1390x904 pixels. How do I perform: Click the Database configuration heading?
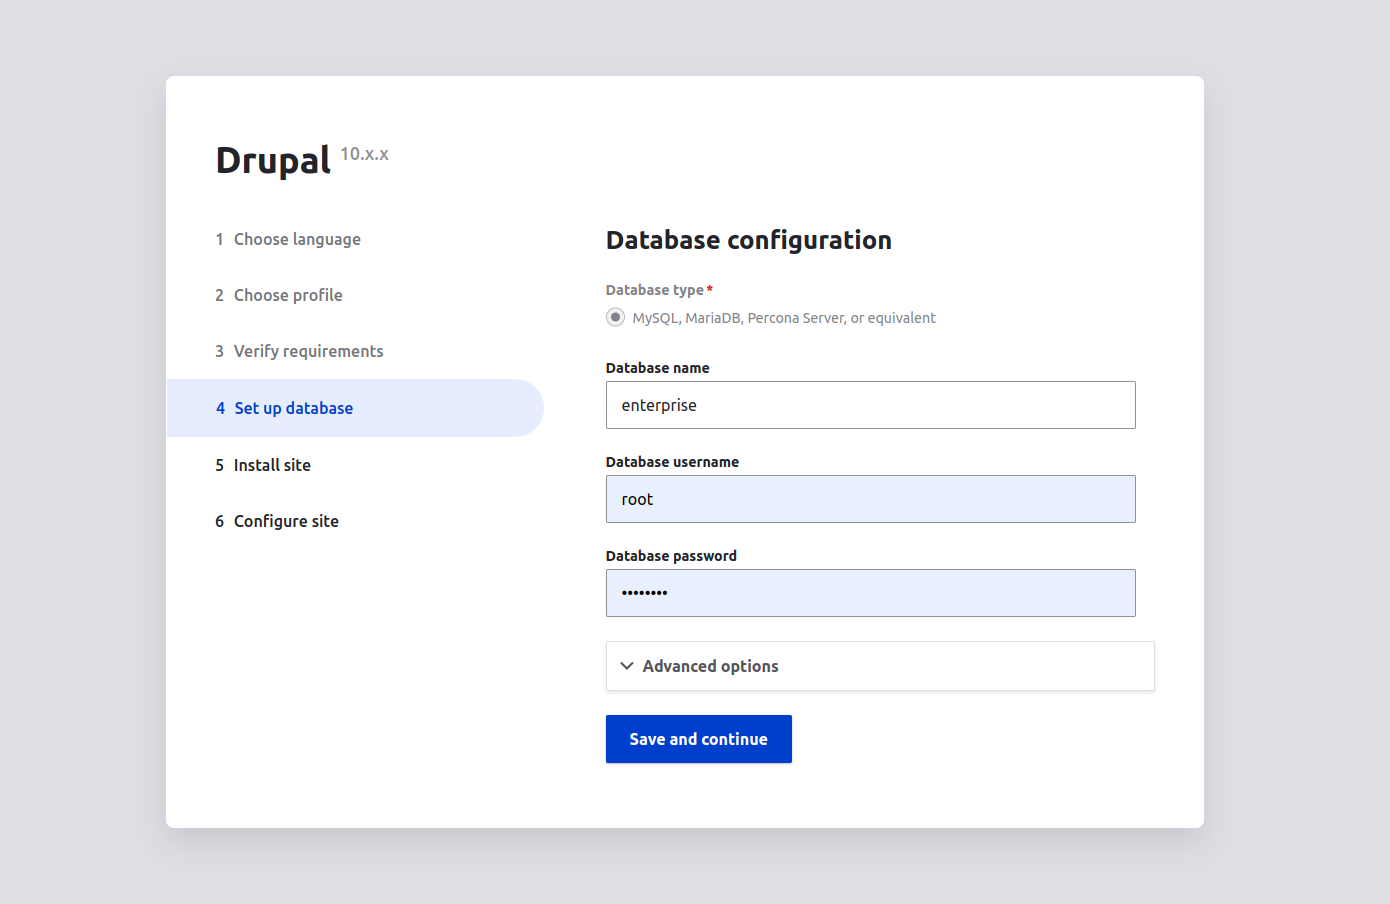[748, 240]
